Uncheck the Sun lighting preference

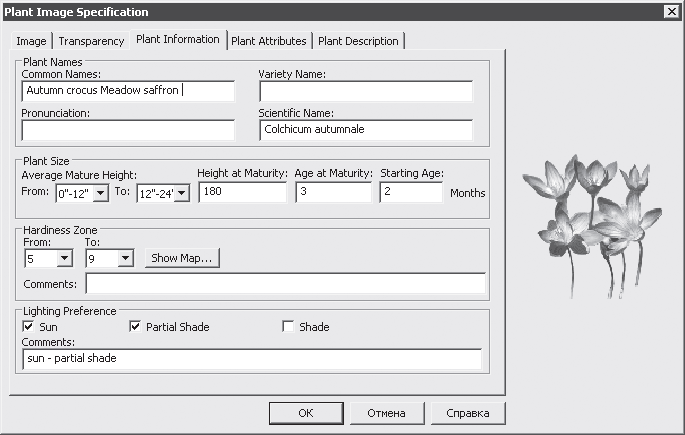click(27, 327)
